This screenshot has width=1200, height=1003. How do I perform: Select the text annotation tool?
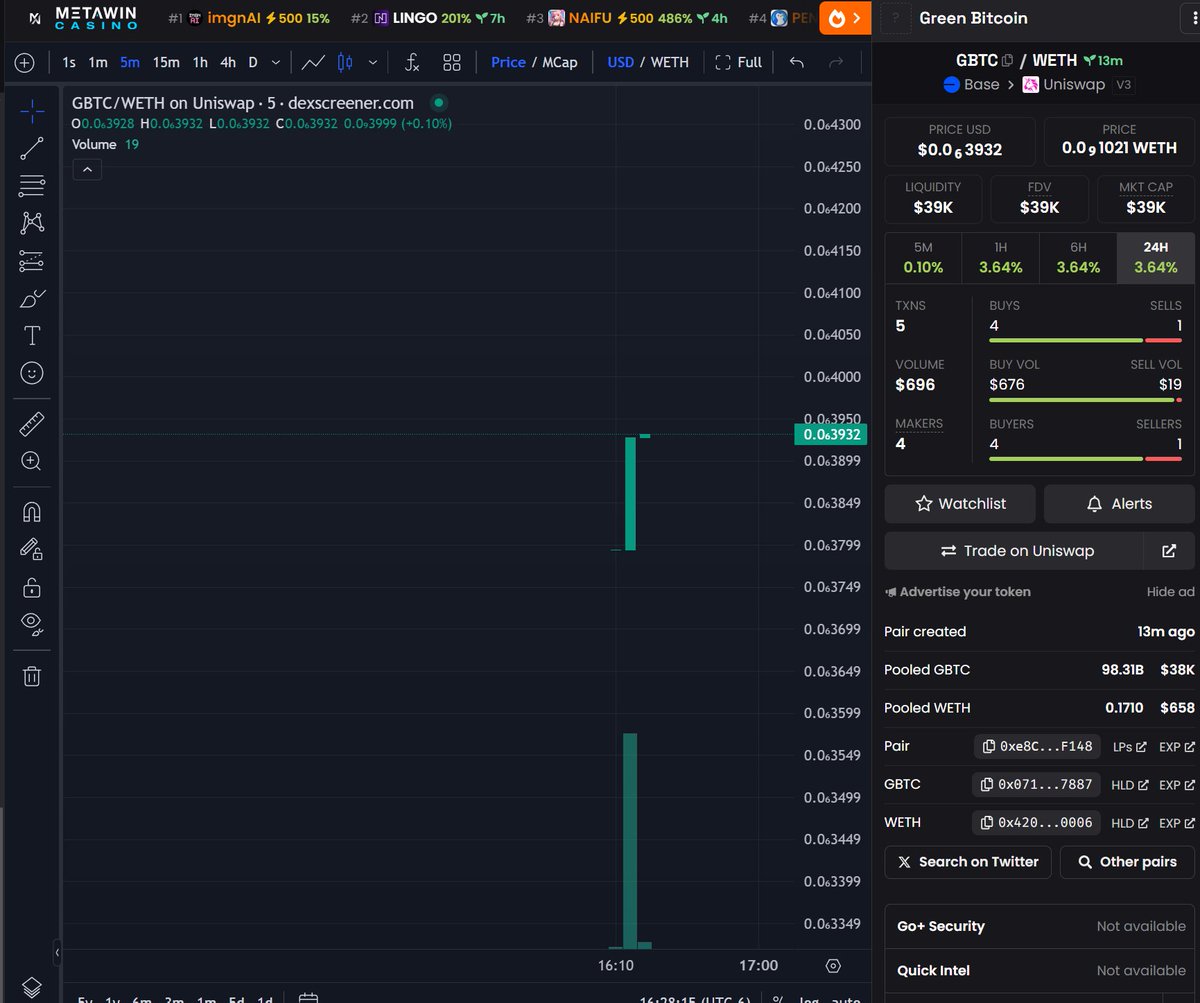[32, 336]
